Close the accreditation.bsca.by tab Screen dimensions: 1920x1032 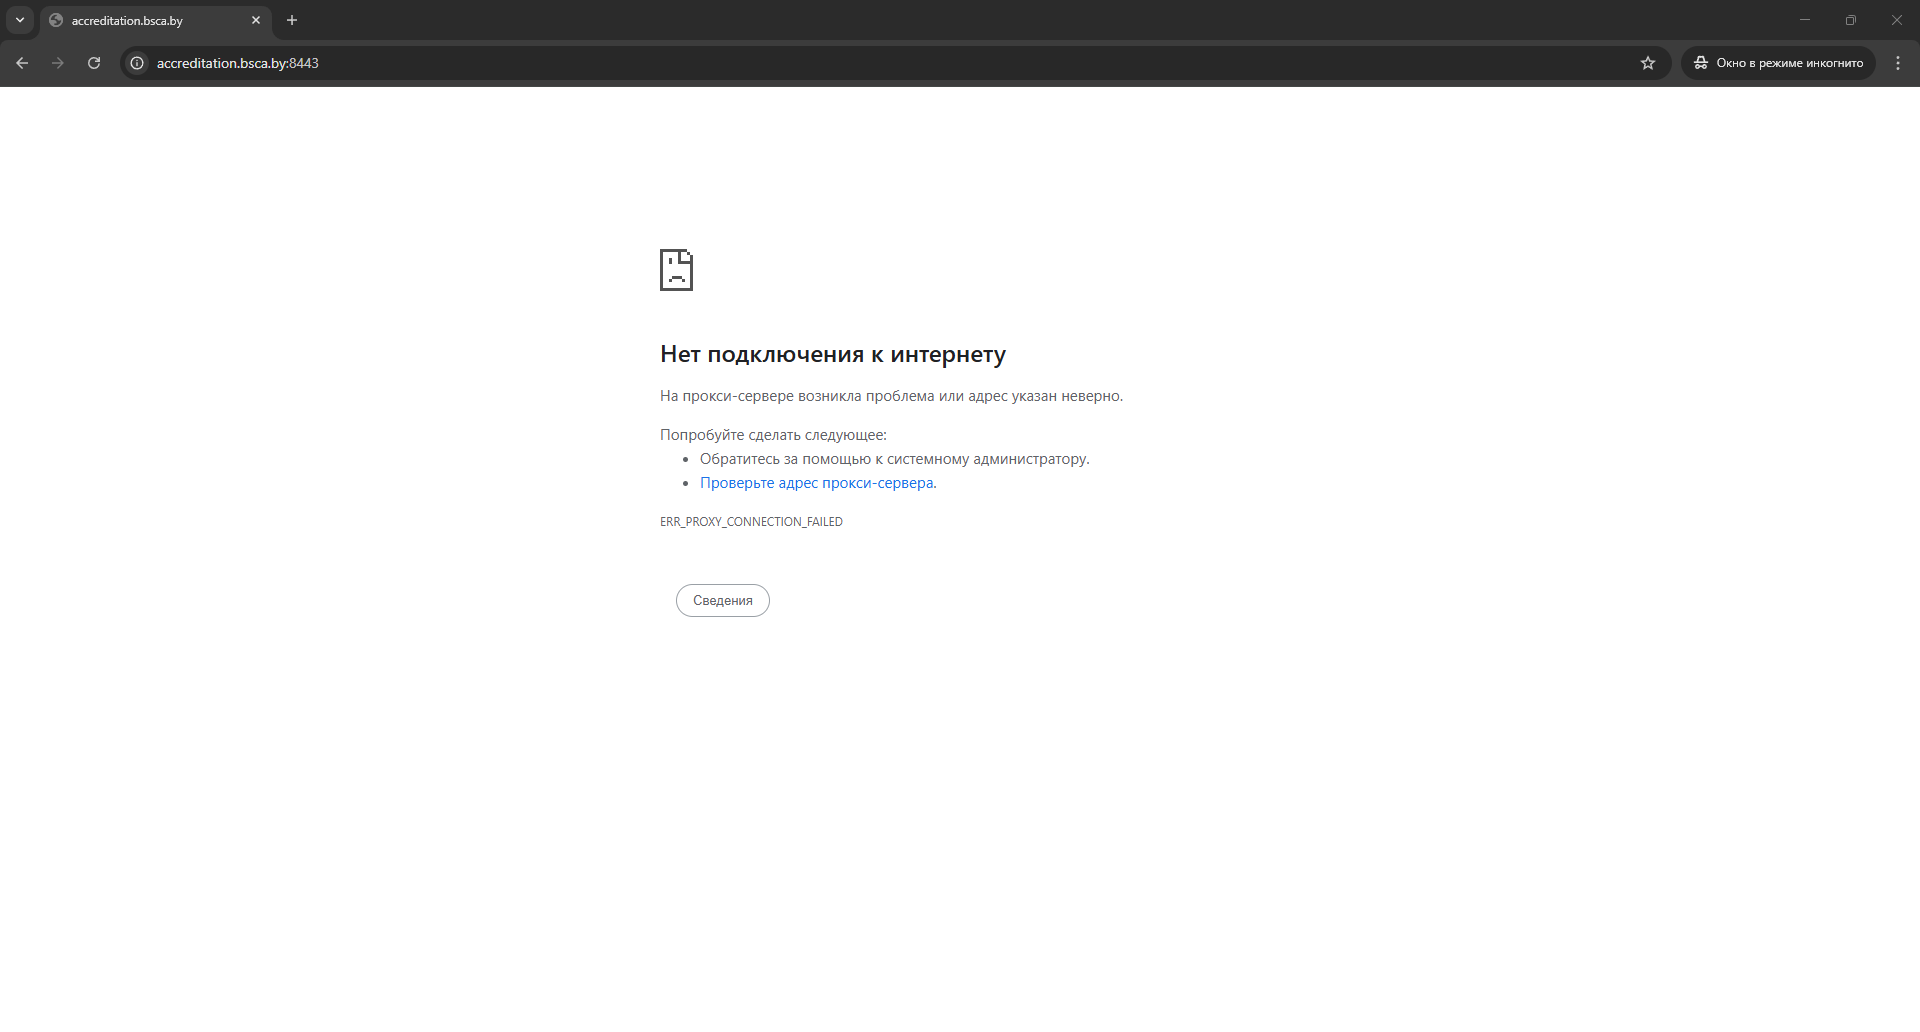point(256,20)
